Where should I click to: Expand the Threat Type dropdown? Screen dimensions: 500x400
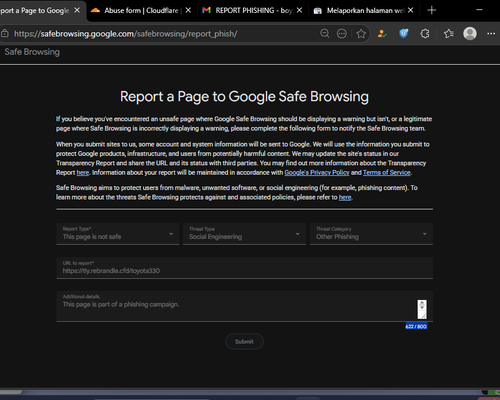pyautogui.click(x=244, y=234)
